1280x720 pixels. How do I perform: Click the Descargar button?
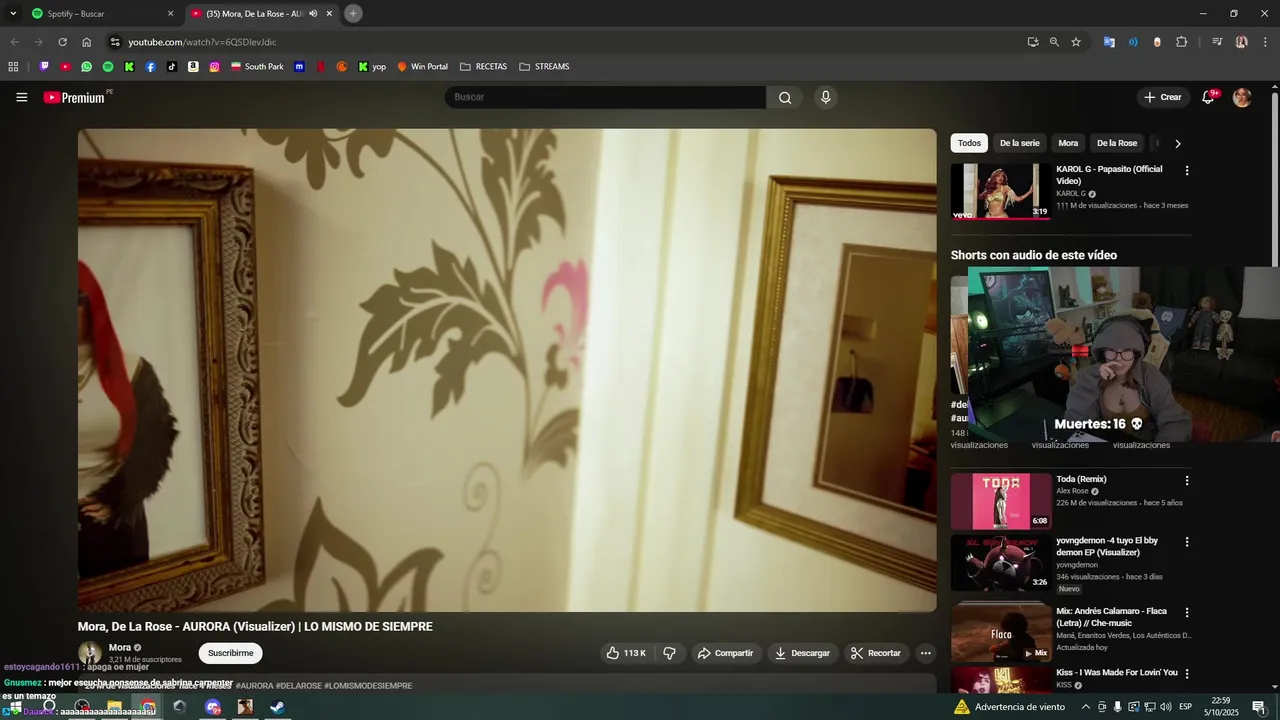point(802,653)
